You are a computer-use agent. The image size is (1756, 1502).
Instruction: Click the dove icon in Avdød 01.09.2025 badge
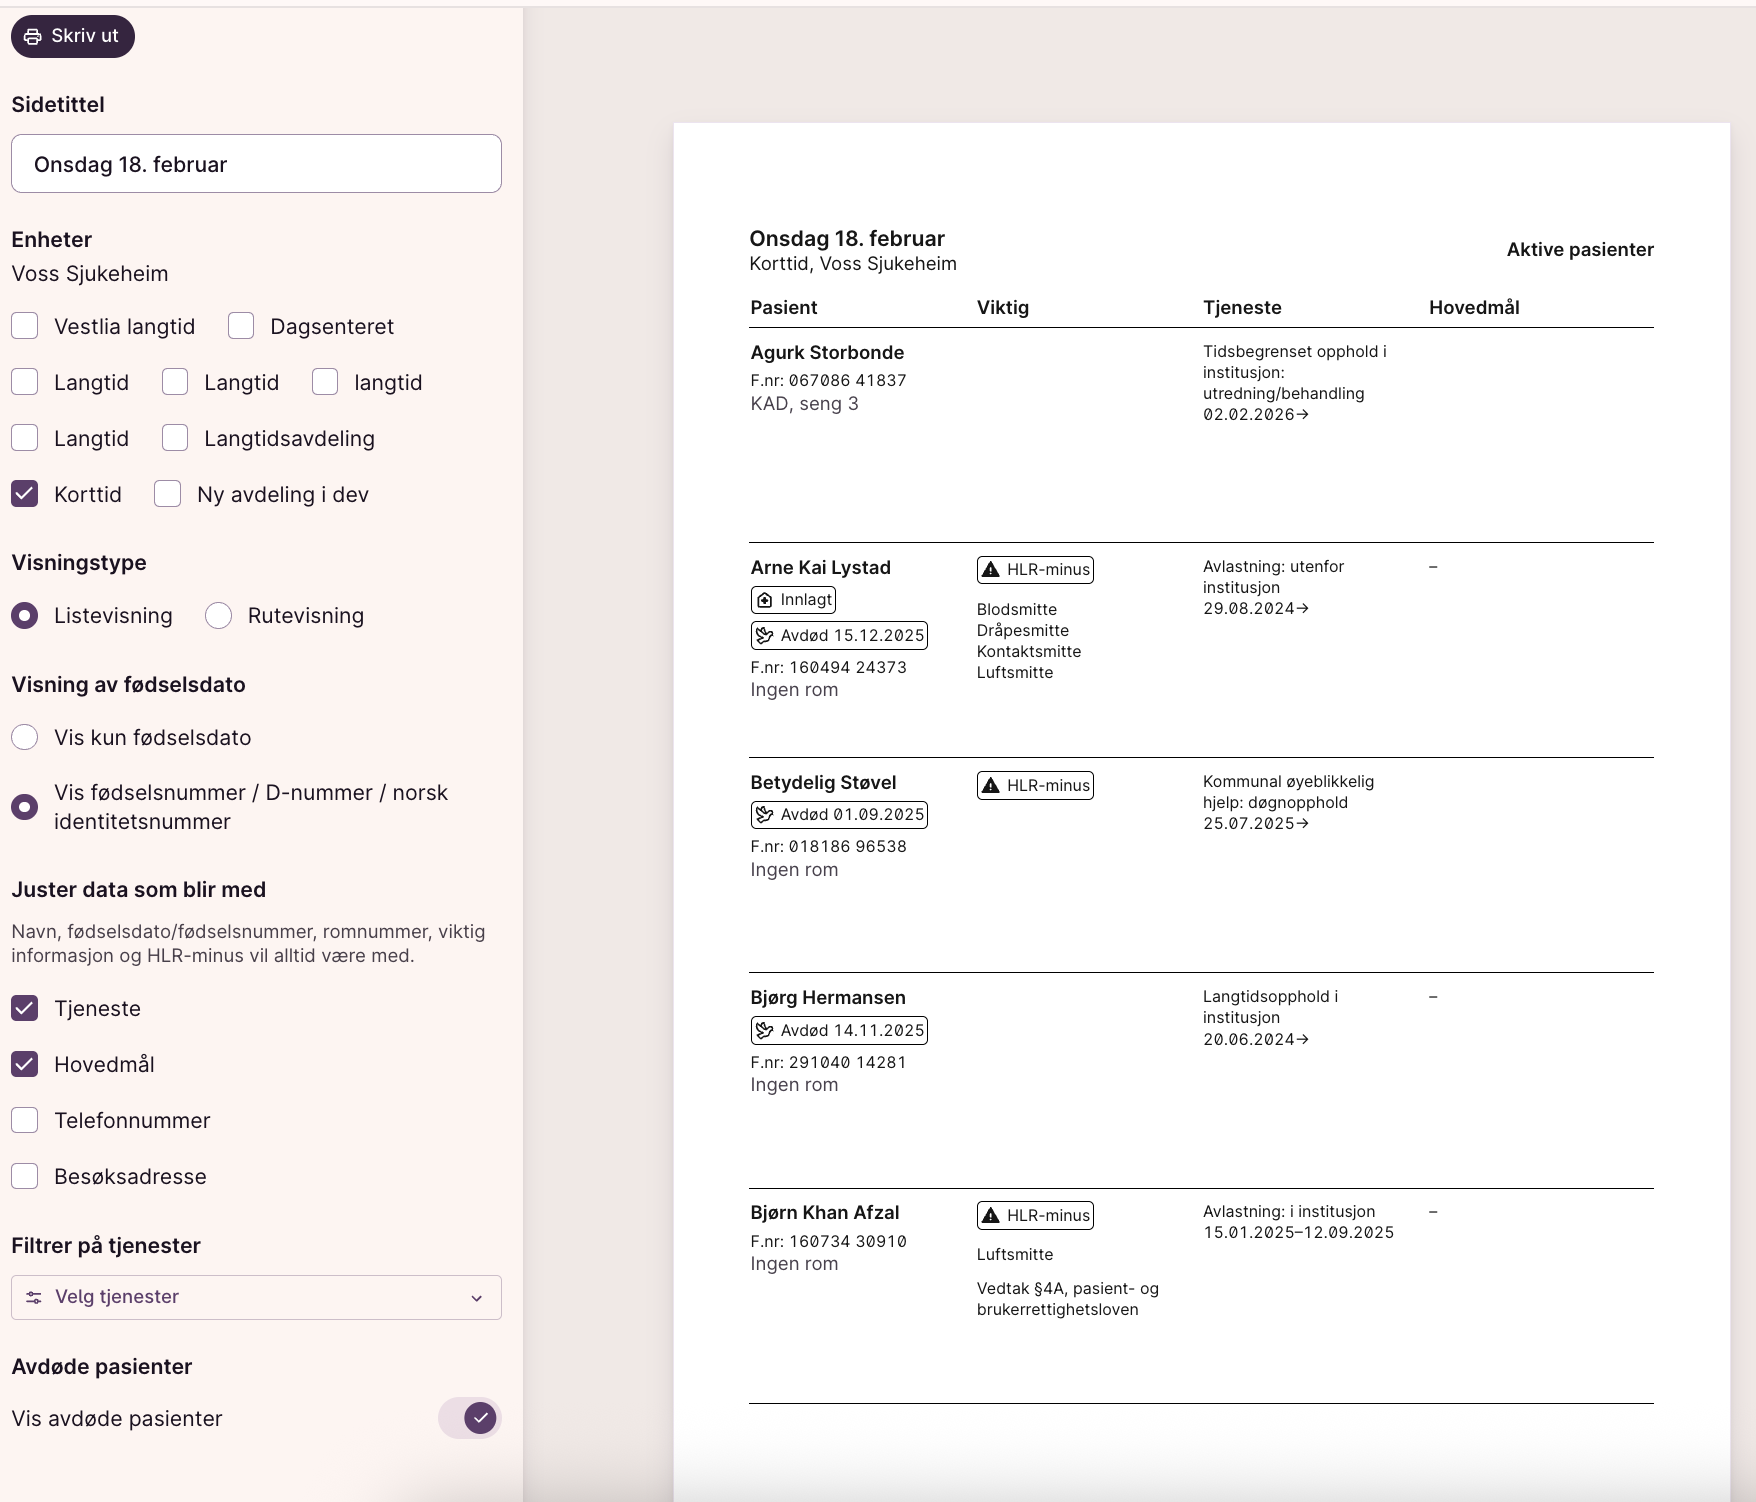765,815
